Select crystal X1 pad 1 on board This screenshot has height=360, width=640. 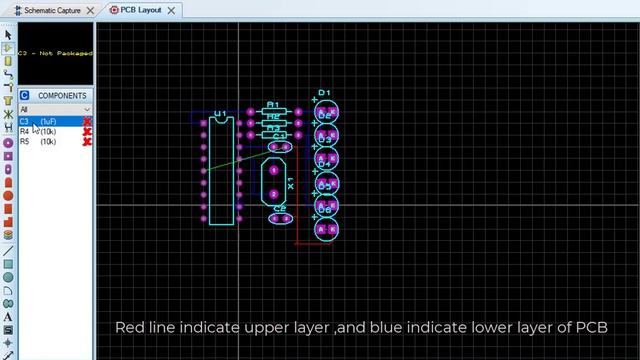(x=274, y=170)
